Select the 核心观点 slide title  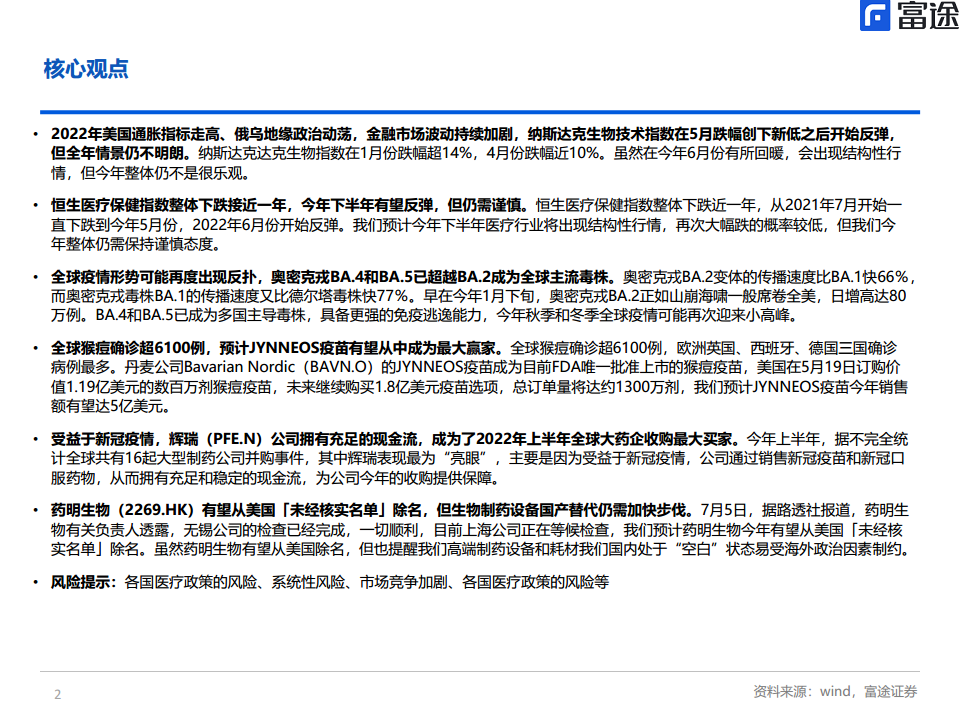86,69
